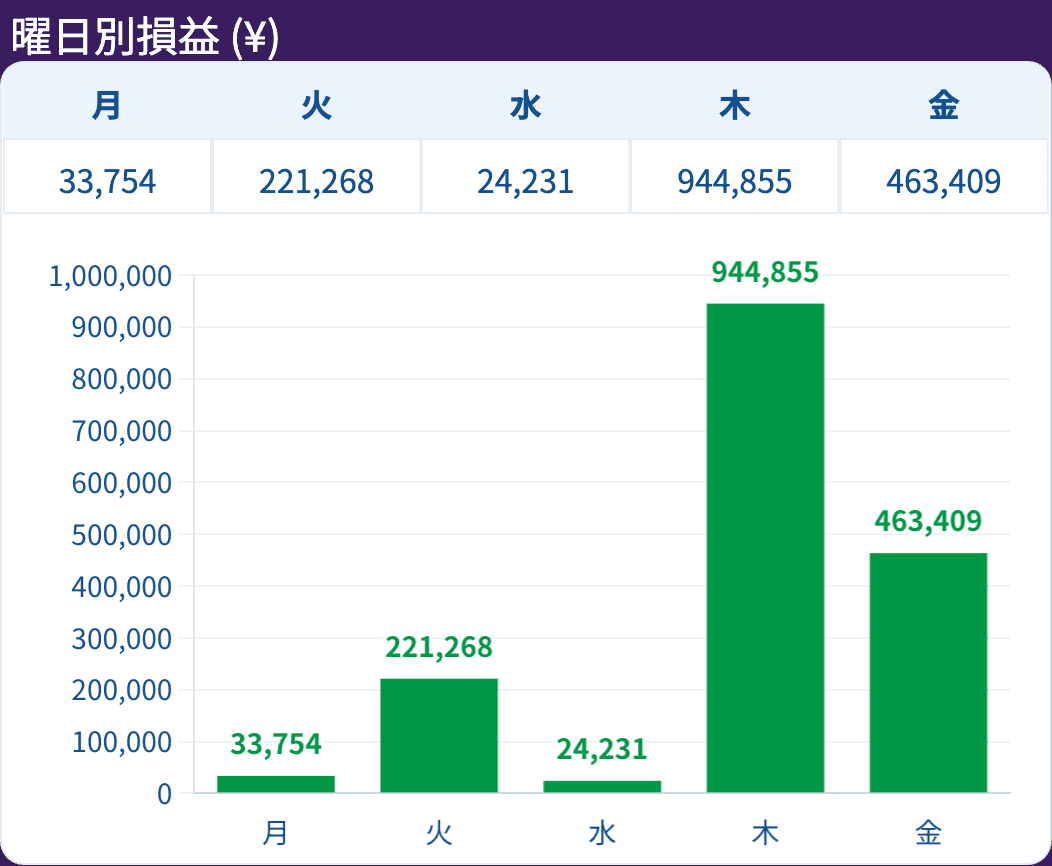1052x866 pixels.
Task: Click the 463,409 label above Friday bar
Action: click(x=928, y=521)
